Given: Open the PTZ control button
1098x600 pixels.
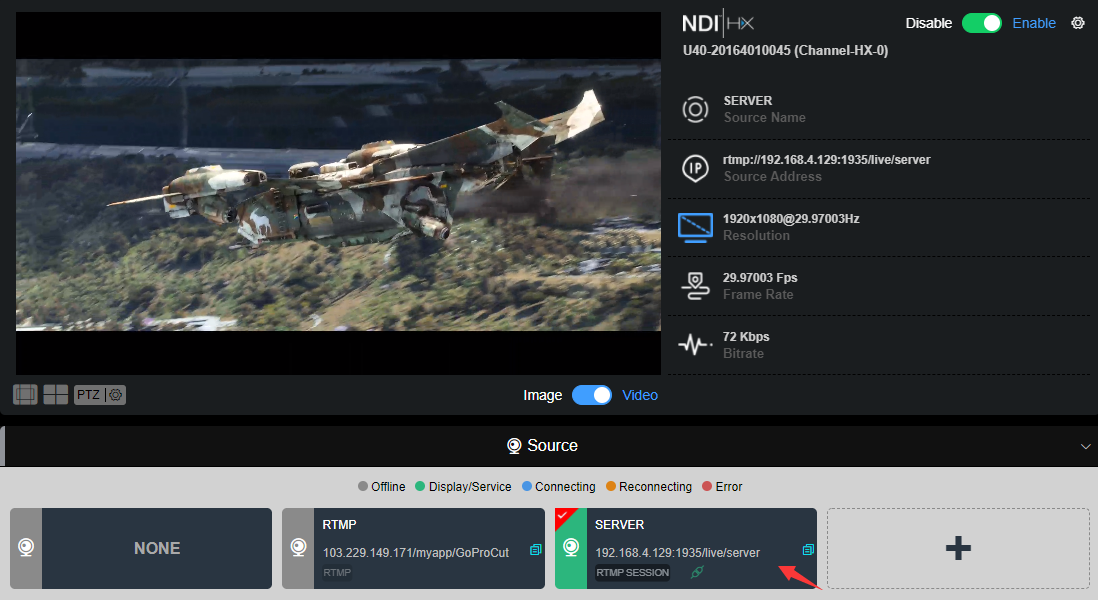Looking at the screenshot, I should pyautogui.click(x=89, y=395).
